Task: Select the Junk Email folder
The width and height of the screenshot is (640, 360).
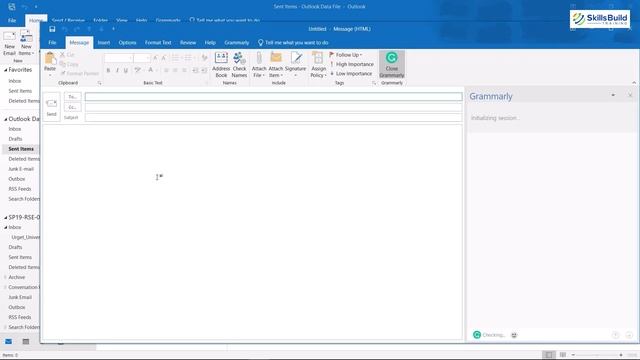Action: pos(20,297)
